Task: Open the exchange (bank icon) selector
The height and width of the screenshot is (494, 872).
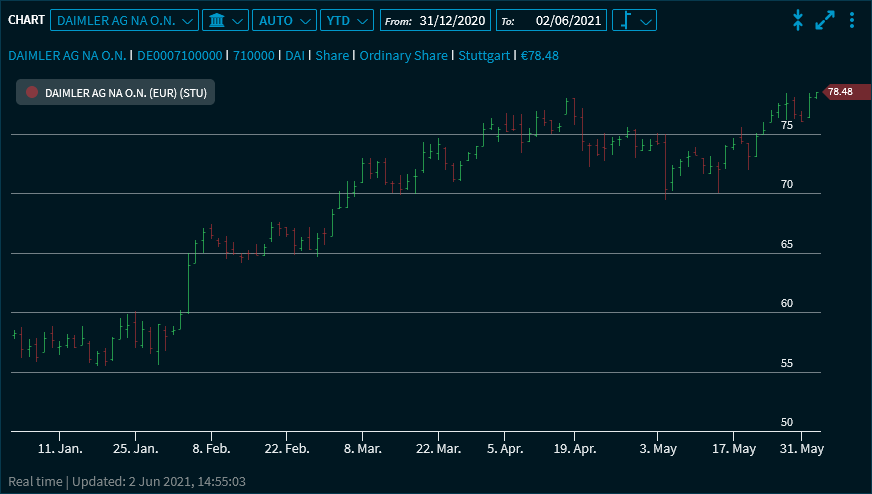Action: [224, 20]
